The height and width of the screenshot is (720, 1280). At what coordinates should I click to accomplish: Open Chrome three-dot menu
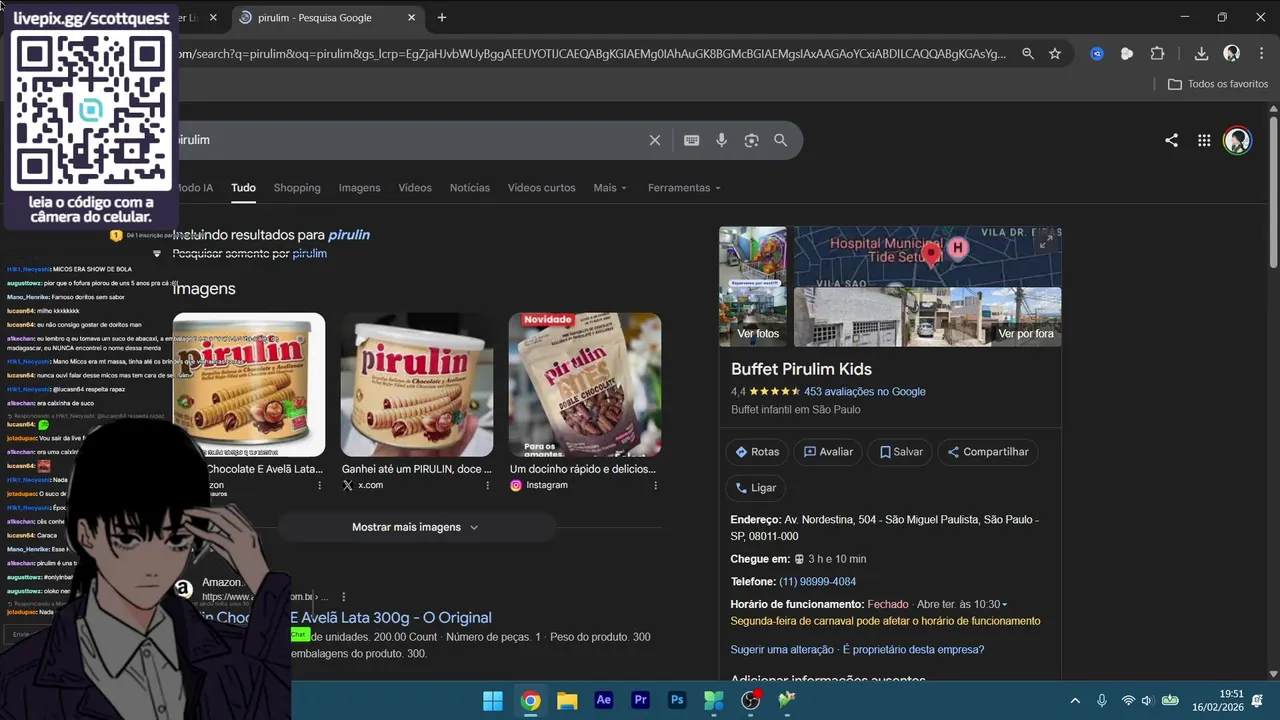click(x=1260, y=54)
